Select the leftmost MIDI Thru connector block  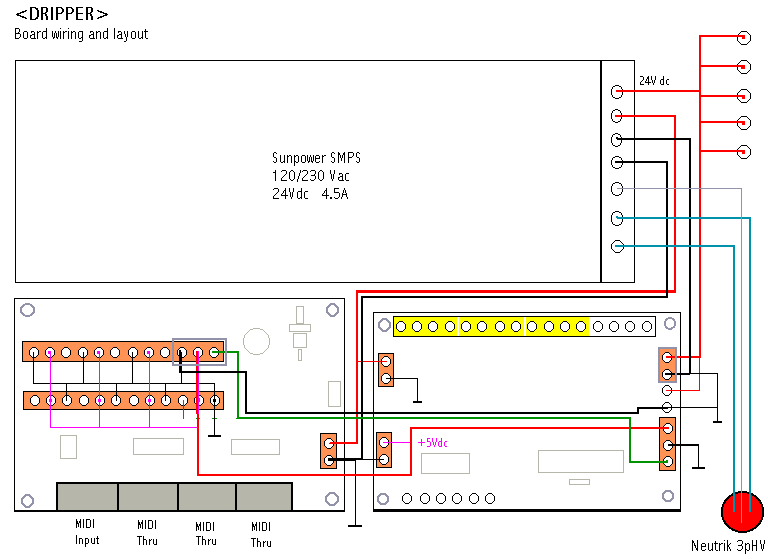point(148,497)
